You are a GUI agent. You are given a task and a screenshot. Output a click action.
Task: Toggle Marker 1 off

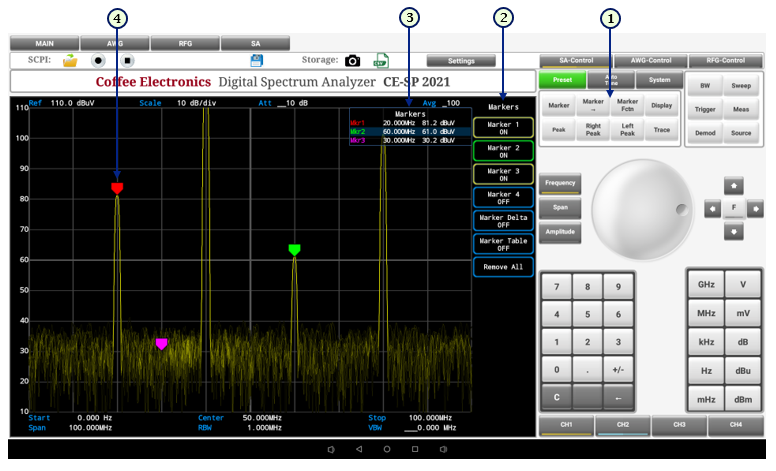click(503, 128)
